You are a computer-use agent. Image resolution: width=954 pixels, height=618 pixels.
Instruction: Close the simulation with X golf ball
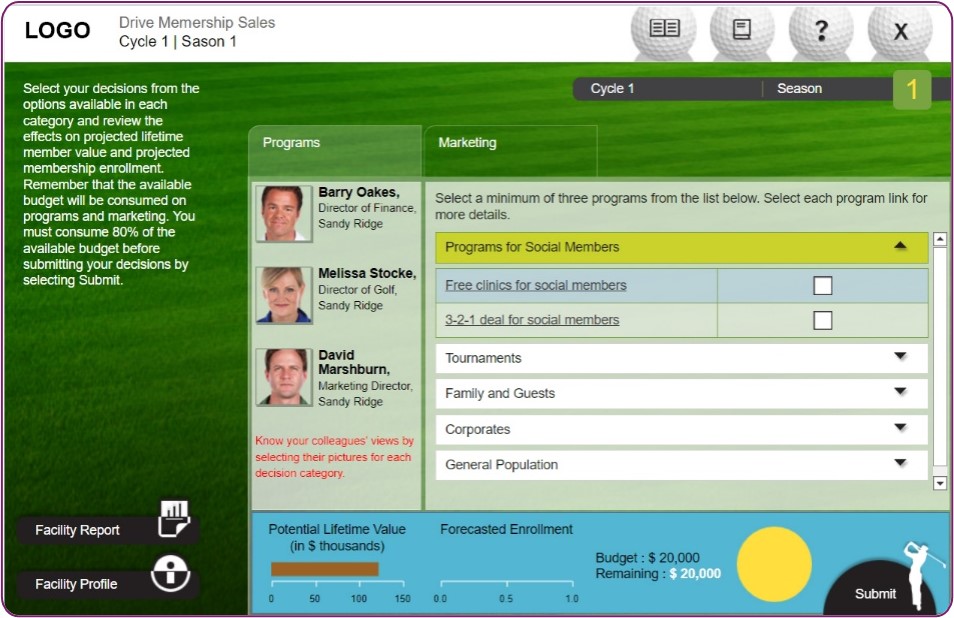[x=900, y=30]
